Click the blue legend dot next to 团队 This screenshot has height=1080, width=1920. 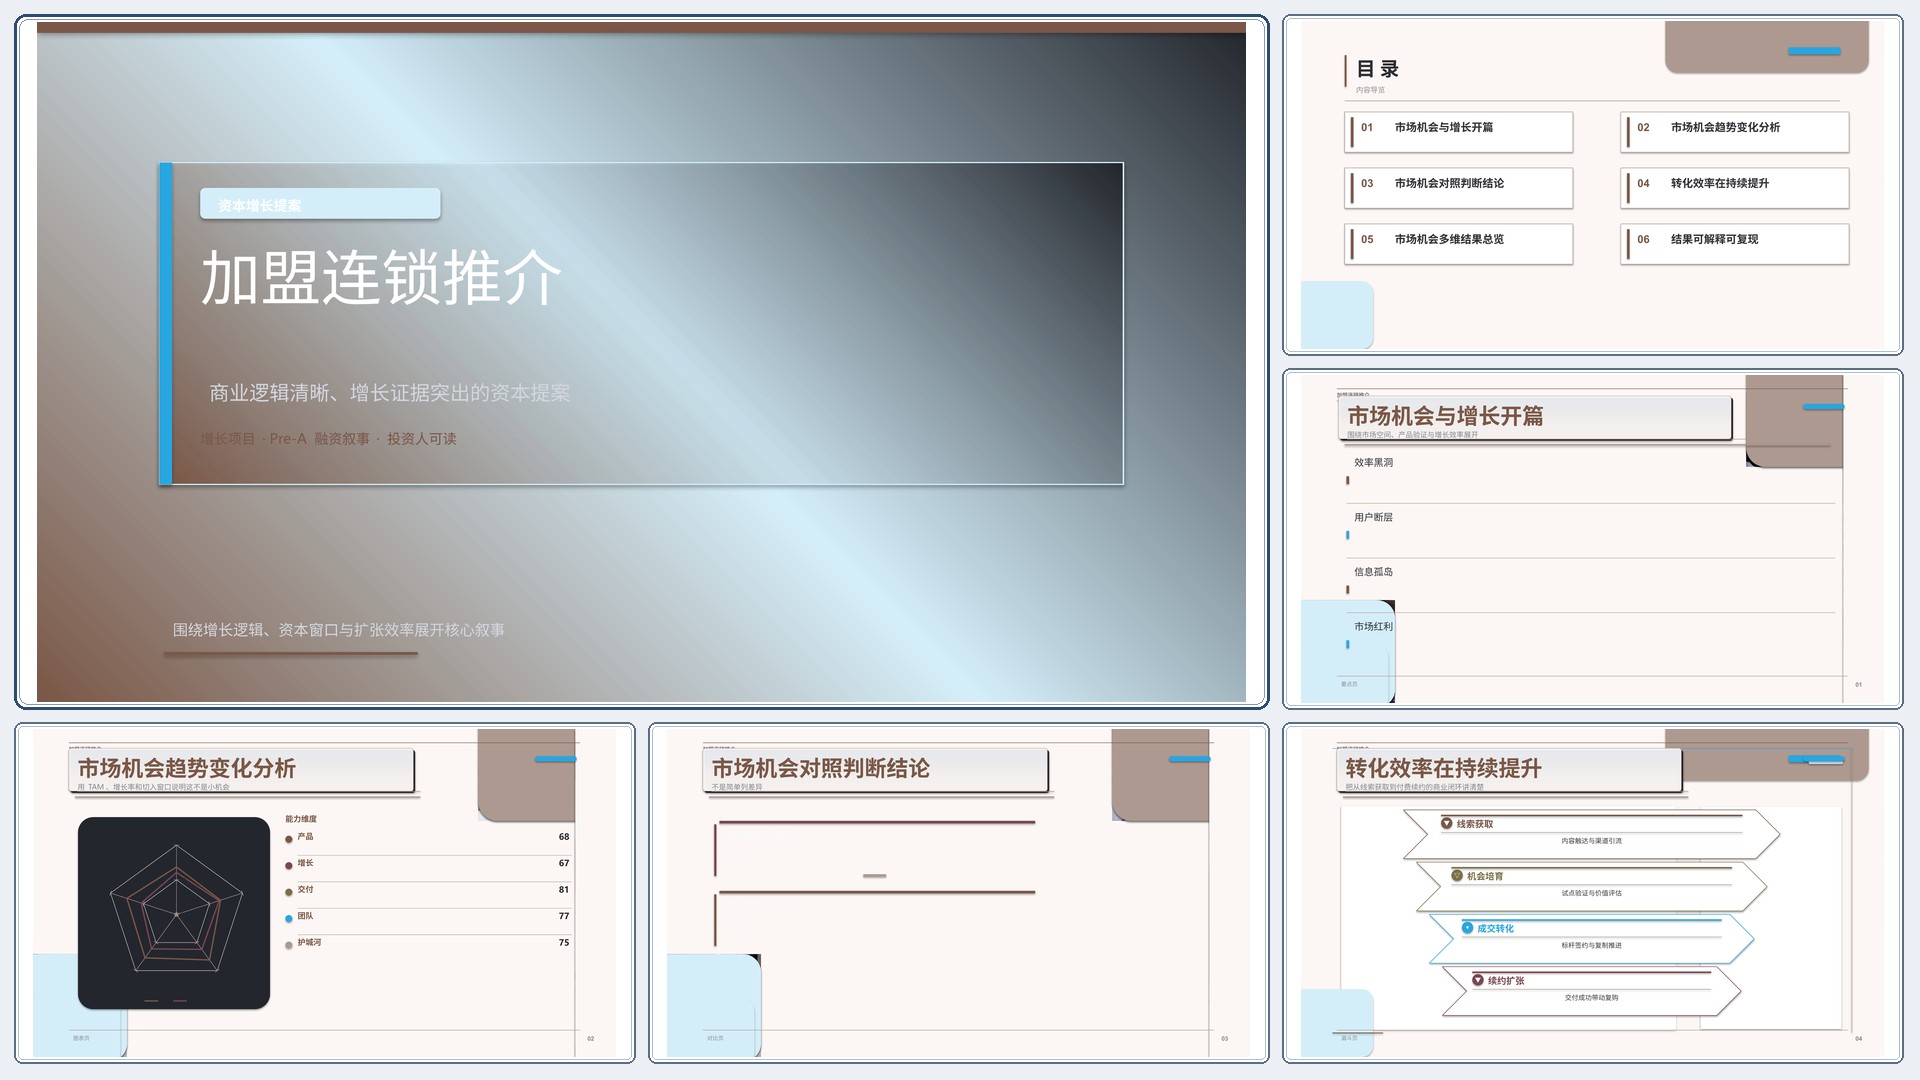(289, 919)
